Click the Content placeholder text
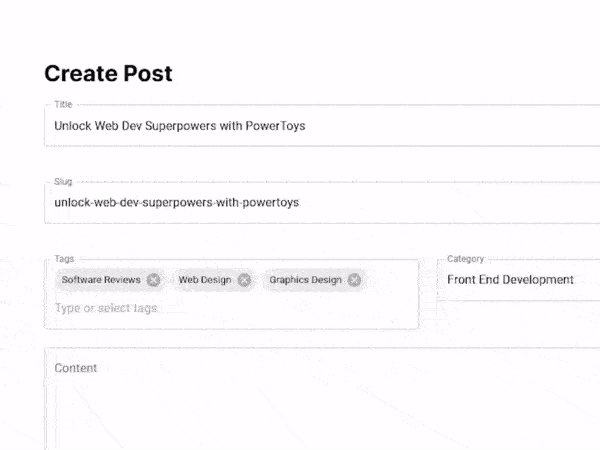The height and width of the screenshot is (450, 600). [x=76, y=368]
